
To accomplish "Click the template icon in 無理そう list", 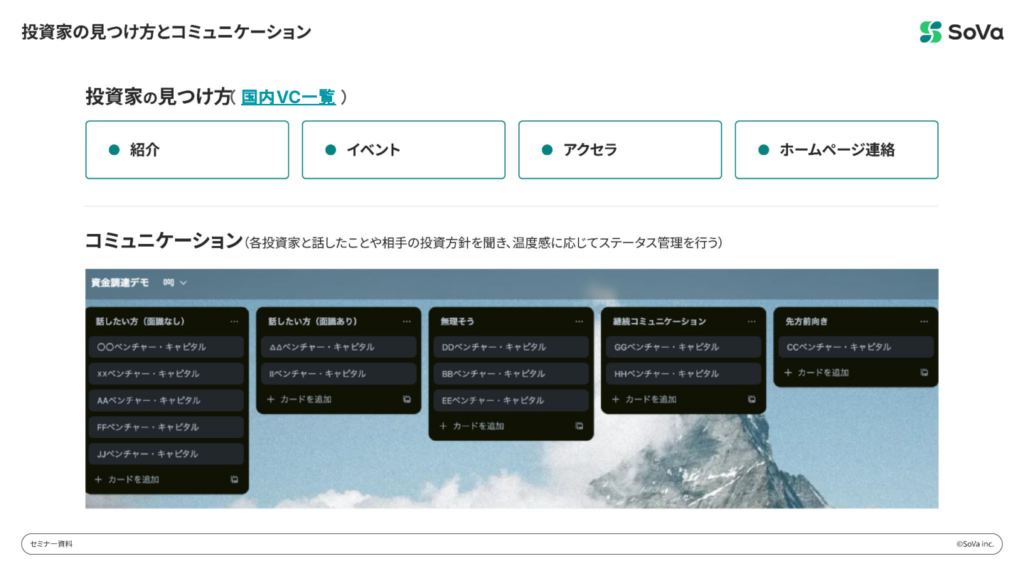I will coord(579,426).
